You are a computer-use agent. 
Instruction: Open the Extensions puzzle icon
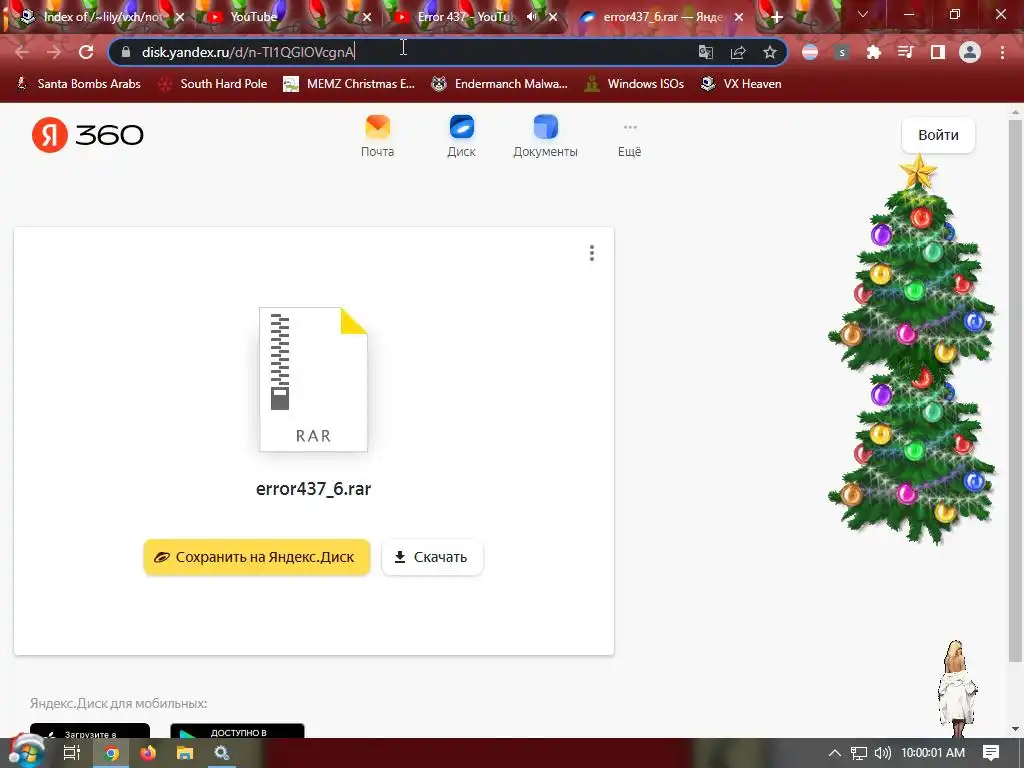873,52
